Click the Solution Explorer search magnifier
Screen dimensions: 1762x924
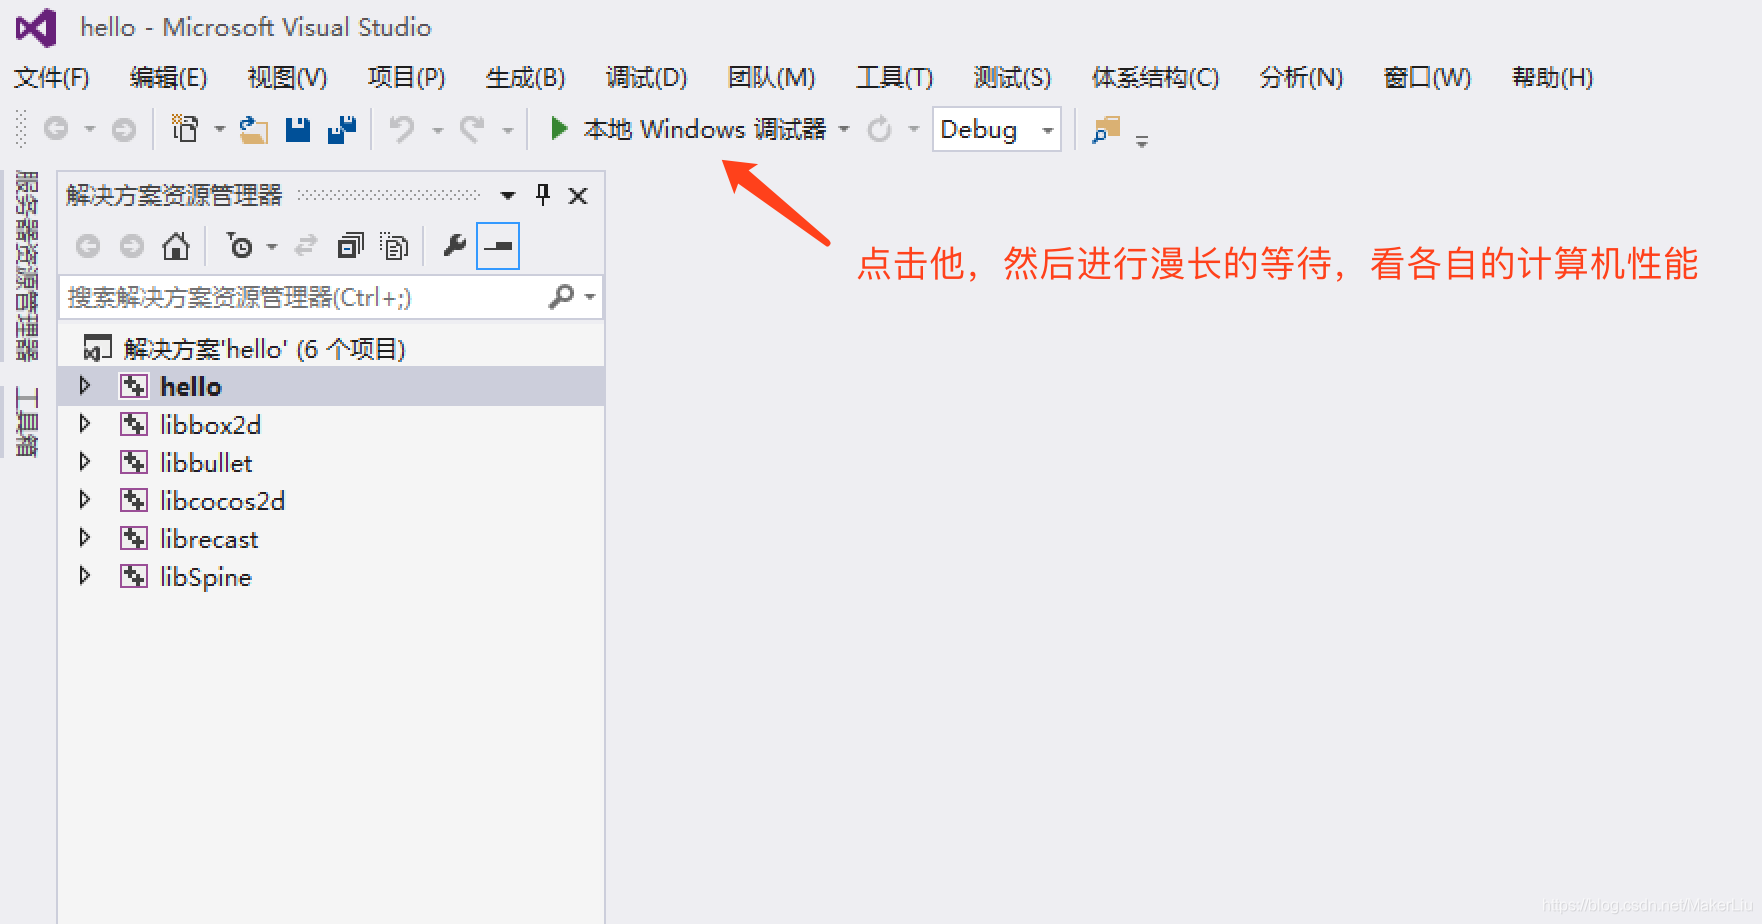(562, 297)
